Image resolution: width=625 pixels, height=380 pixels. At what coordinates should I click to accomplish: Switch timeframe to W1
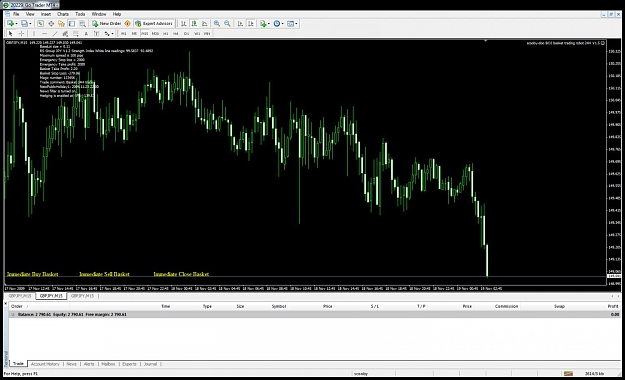pyautogui.click(x=197, y=33)
